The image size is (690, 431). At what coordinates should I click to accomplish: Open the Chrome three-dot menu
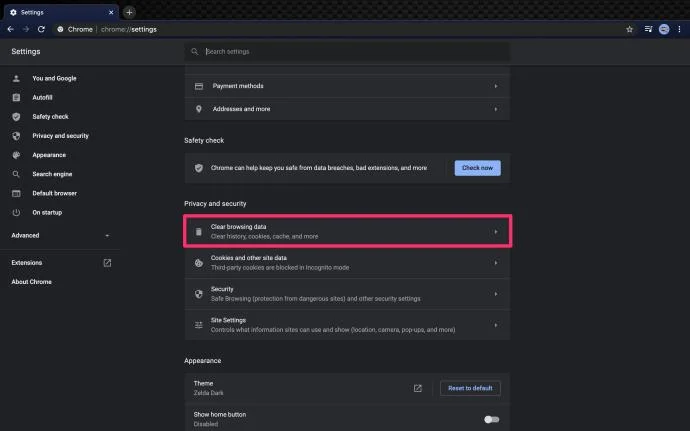point(680,29)
